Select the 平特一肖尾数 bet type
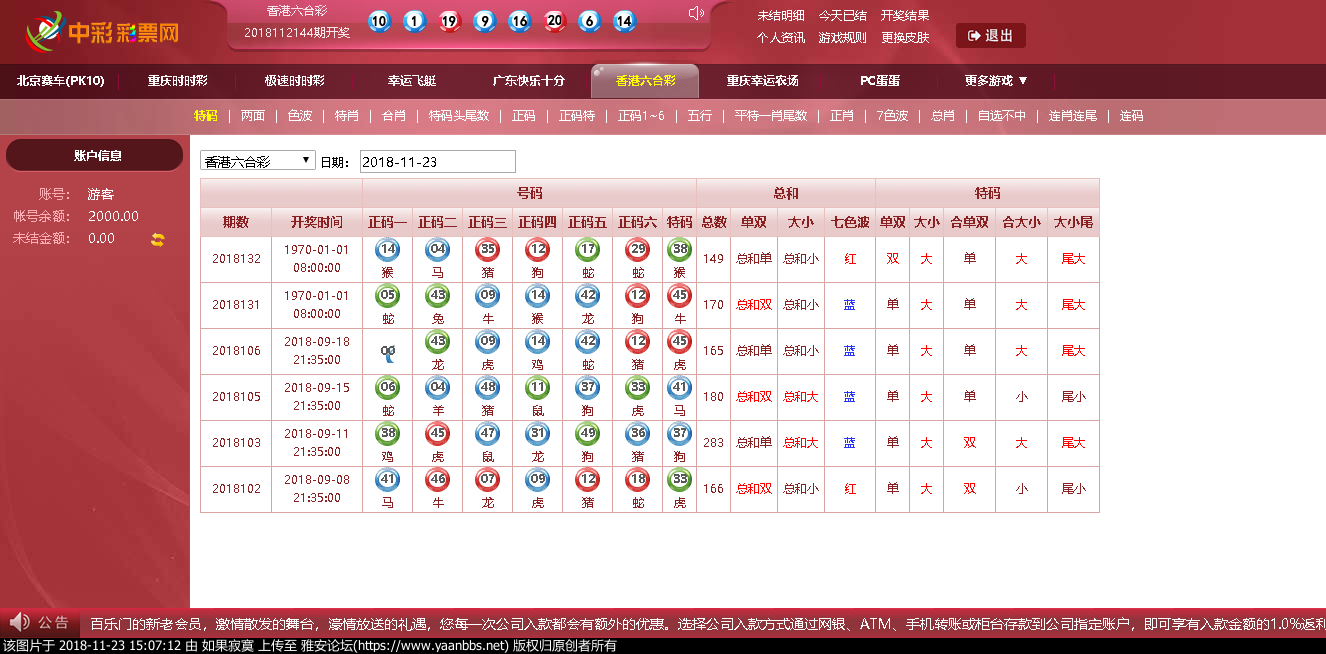 tap(771, 116)
